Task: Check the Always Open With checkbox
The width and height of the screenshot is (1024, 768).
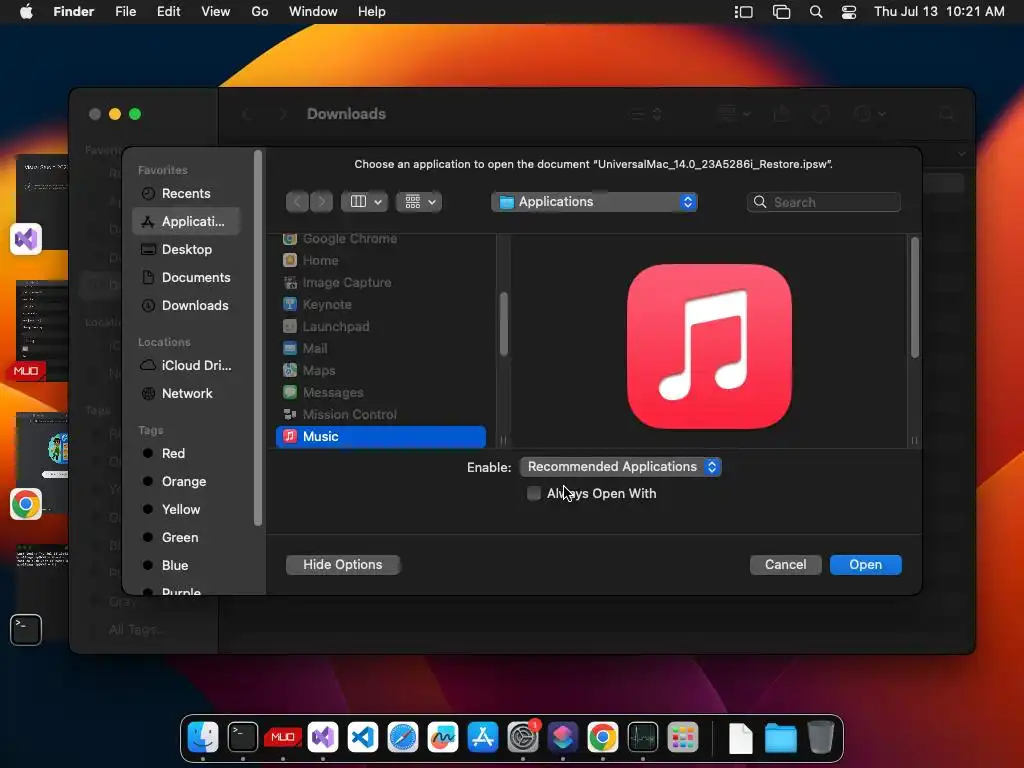Action: (x=534, y=493)
